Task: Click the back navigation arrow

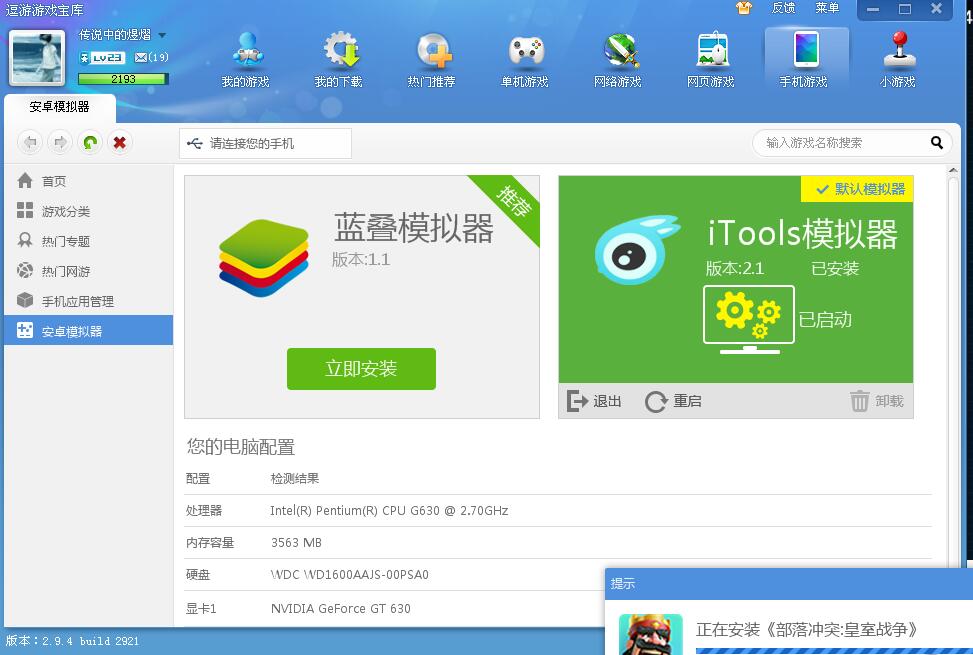Action: point(30,143)
